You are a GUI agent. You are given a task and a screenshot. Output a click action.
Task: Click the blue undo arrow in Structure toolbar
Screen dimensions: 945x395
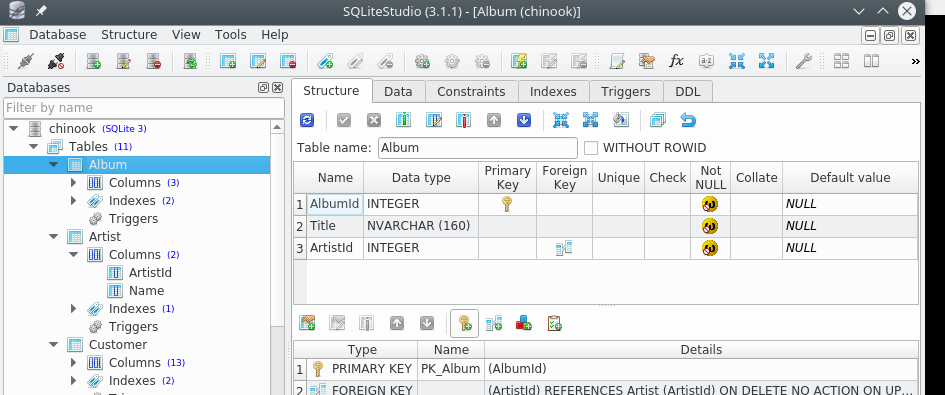tap(688, 121)
